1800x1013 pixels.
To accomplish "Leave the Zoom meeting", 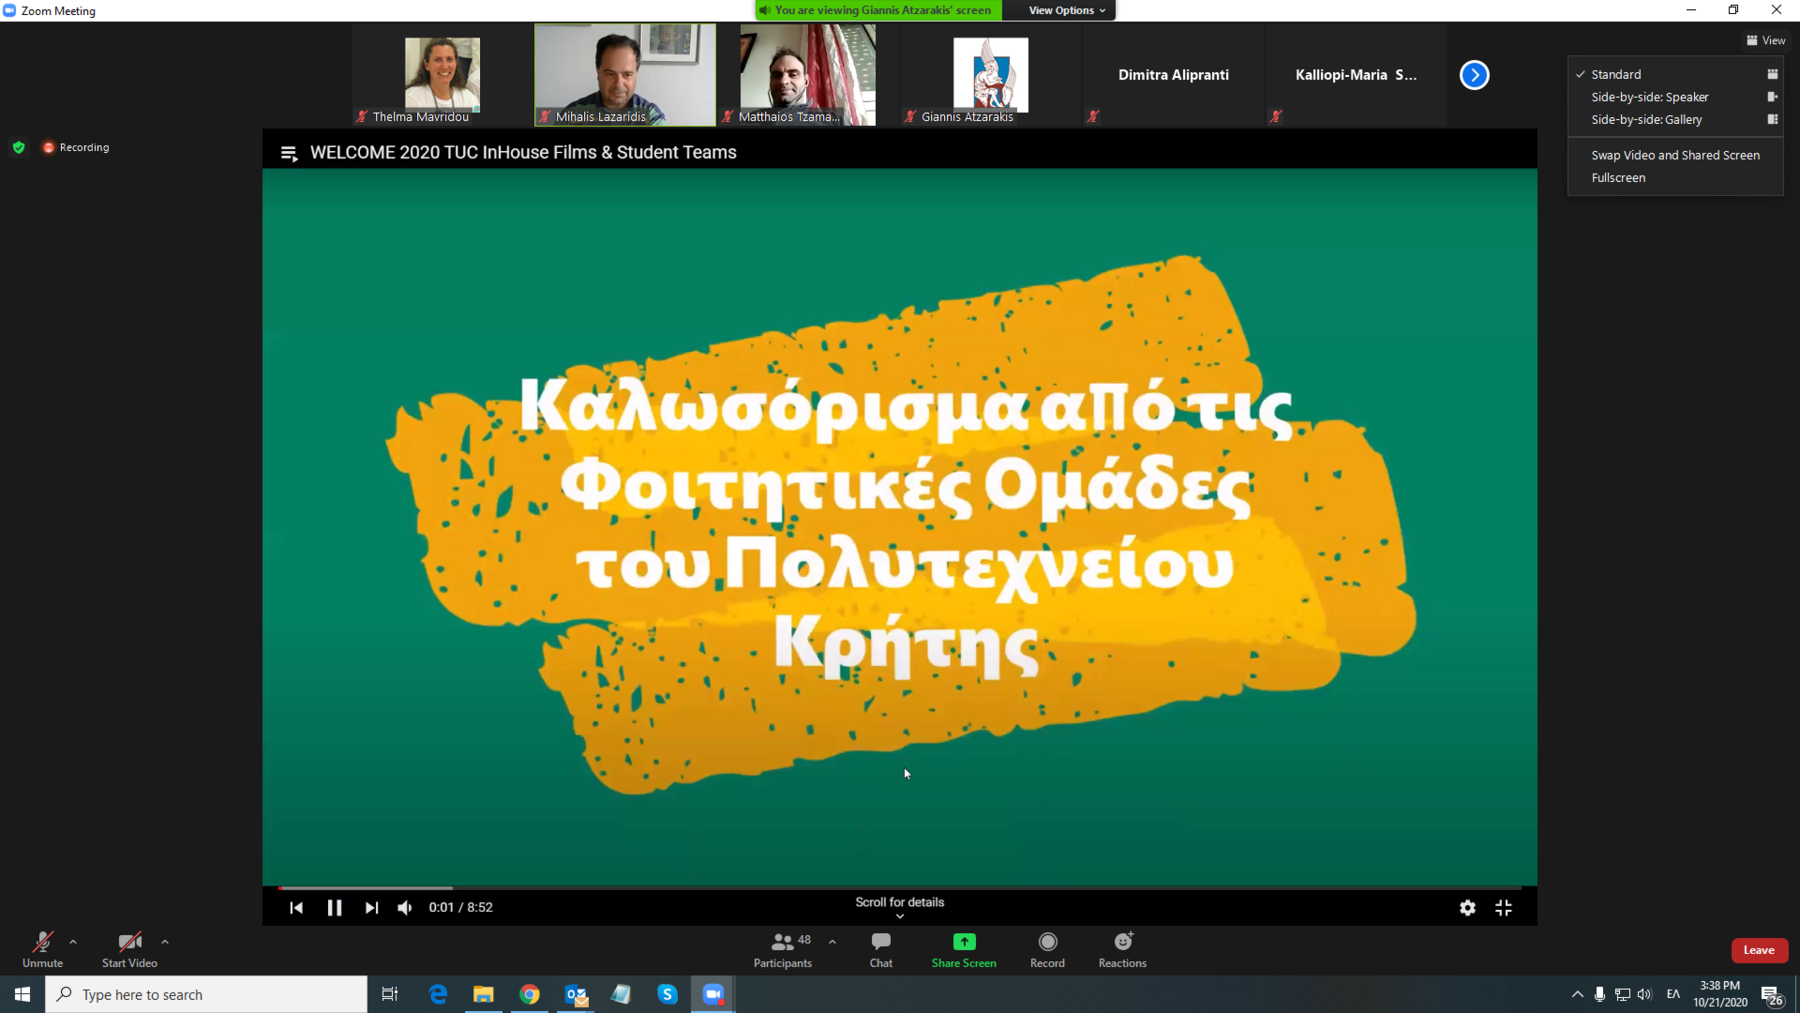I will [1758, 950].
